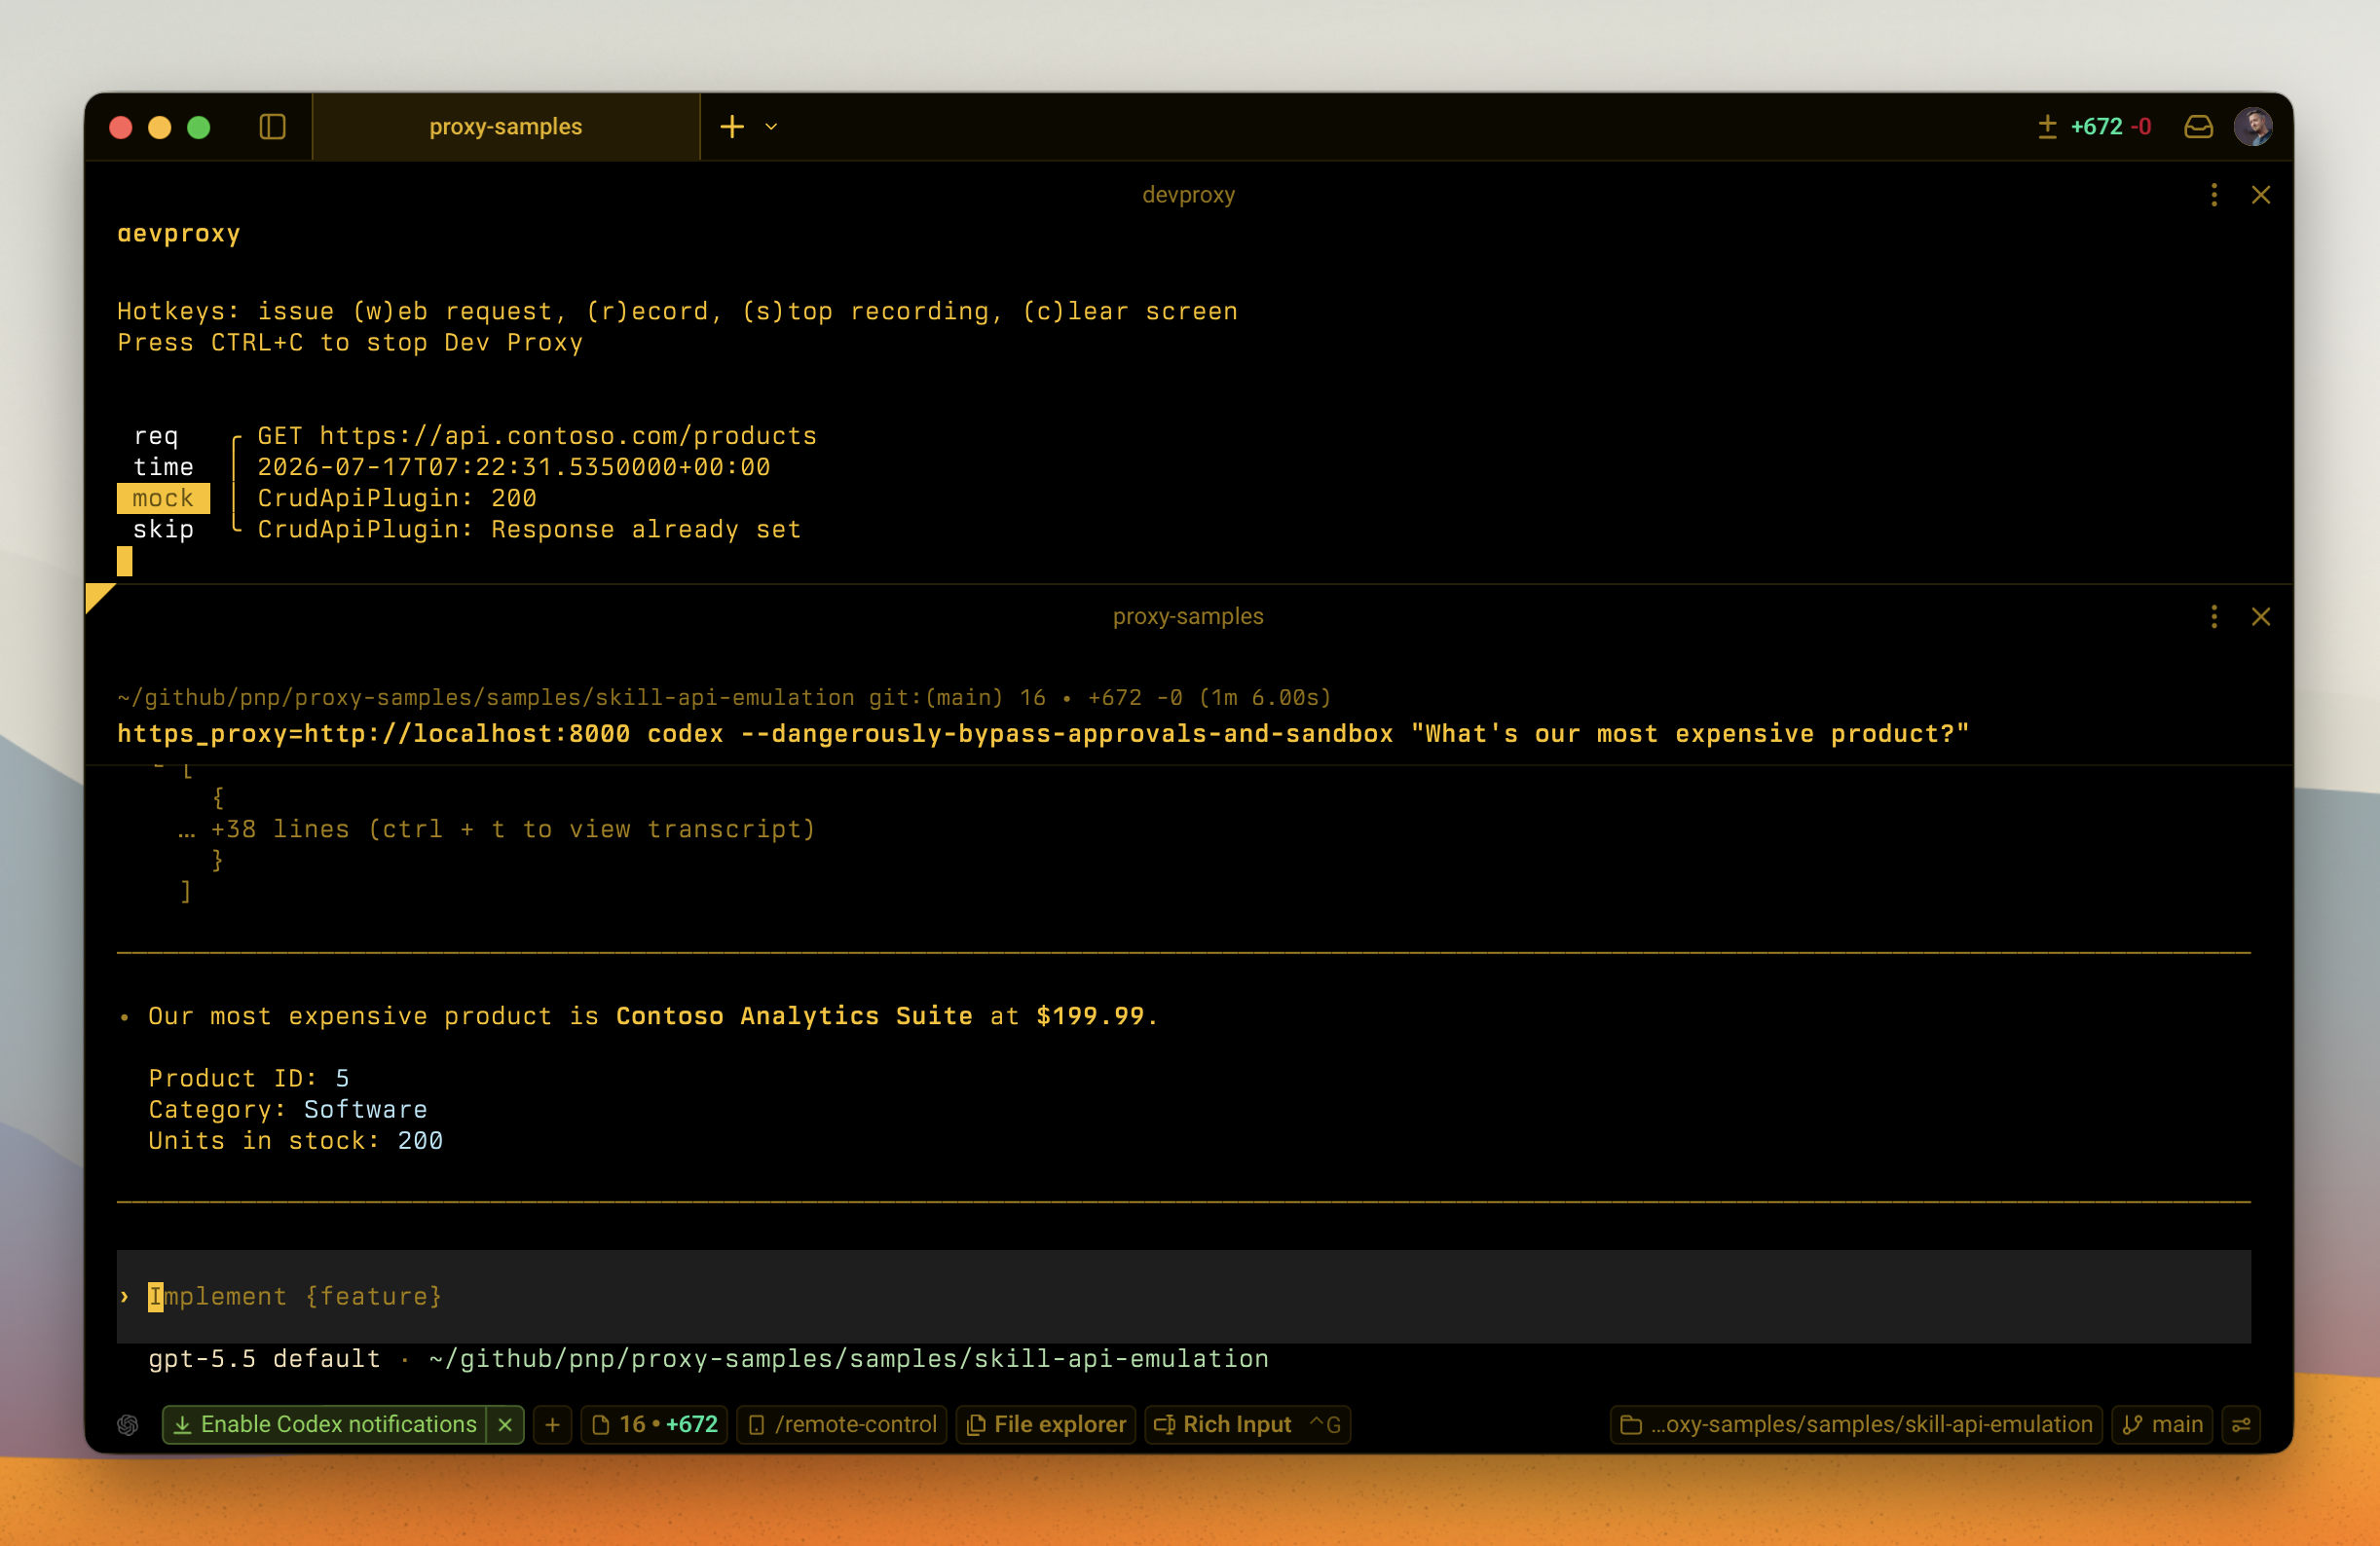Open devproxy pane options menu

(2214, 195)
